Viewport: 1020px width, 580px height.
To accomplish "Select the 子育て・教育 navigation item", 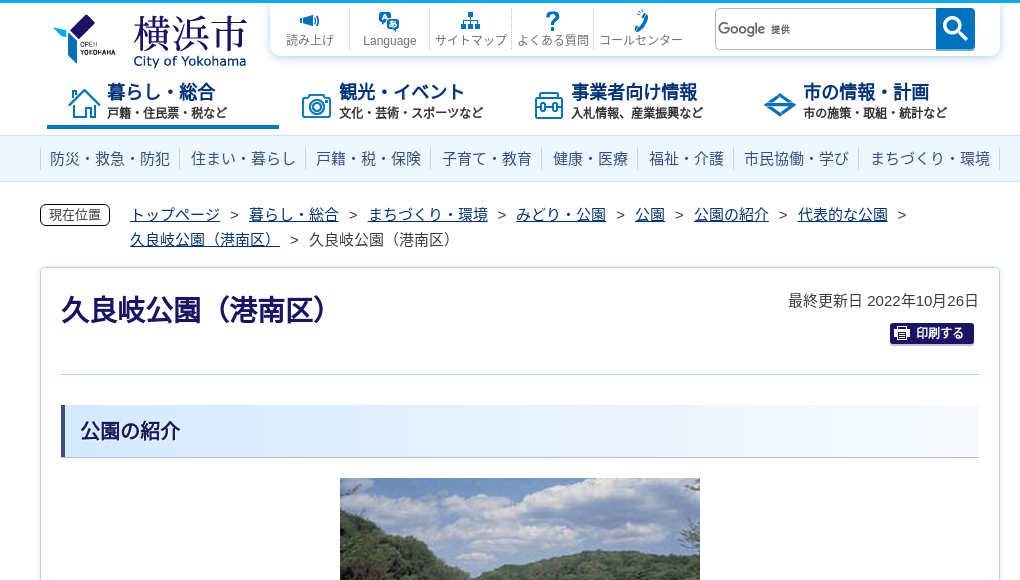I will point(487,158).
